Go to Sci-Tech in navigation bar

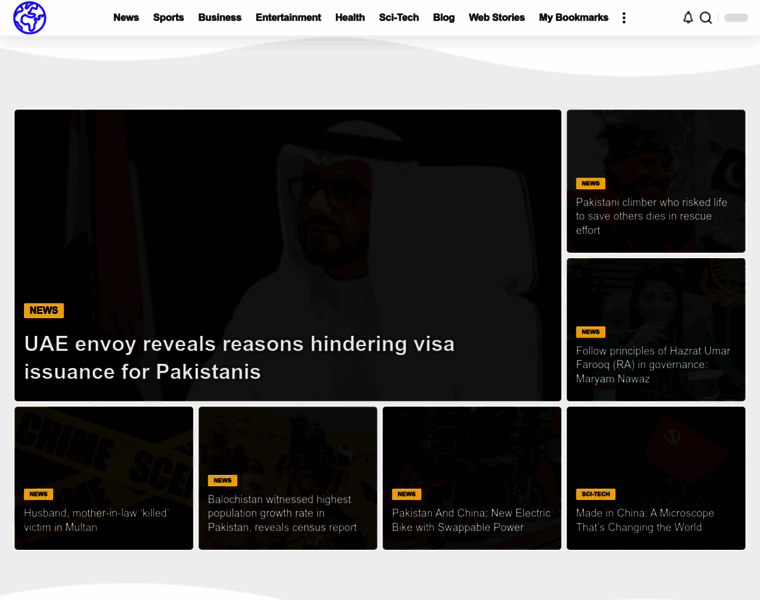tap(399, 17)
